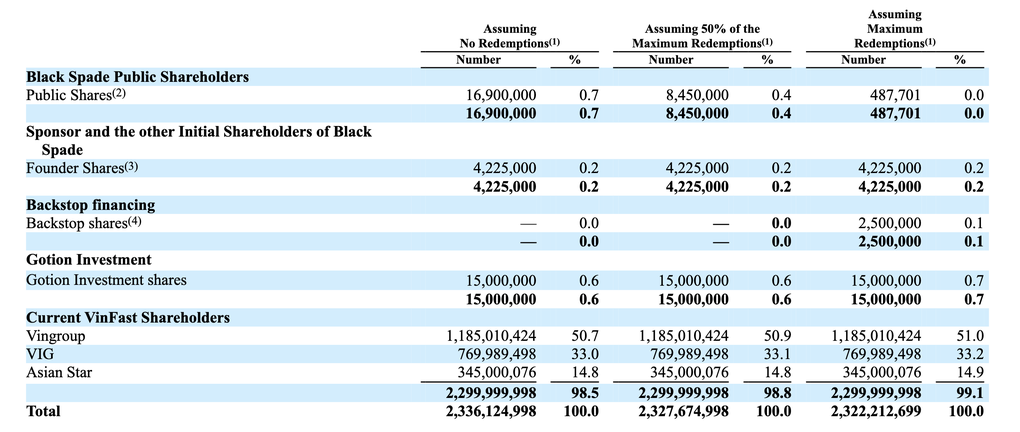
Task: Select the 'Black Spade Public Shareholders' section heading
Action: [137, 77]
